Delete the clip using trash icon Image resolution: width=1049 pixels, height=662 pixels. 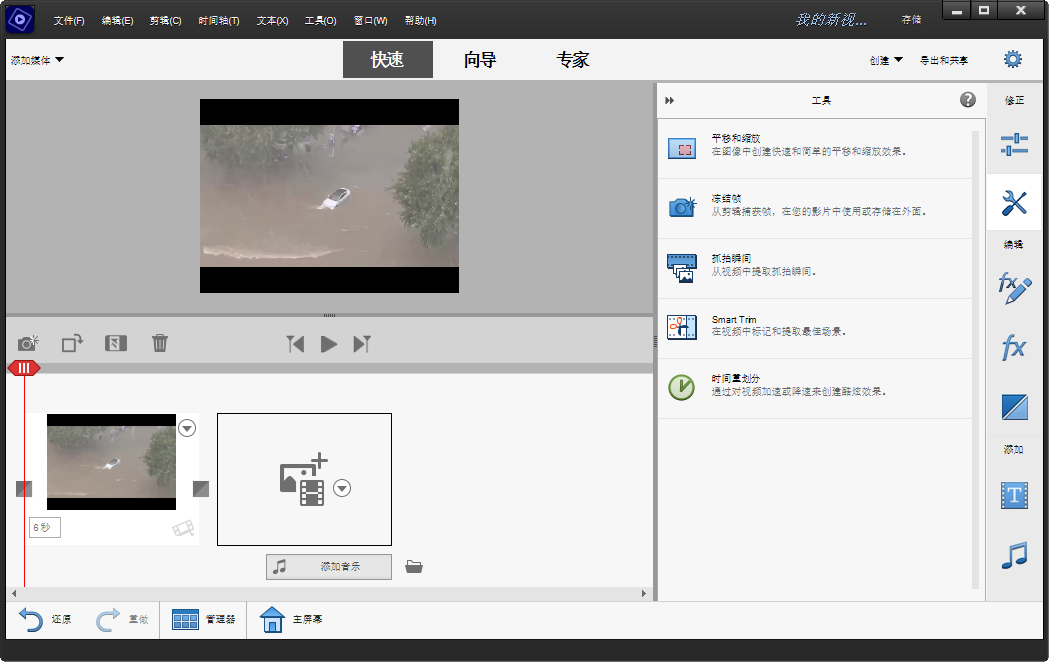point(159,343)
